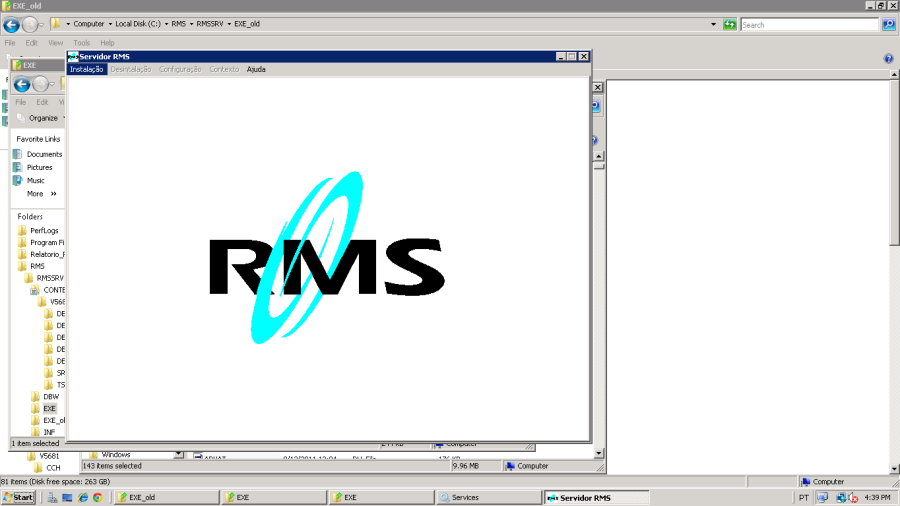Select the DBW folder in tree
Viewport: 900px width, 506px height.
[x=51, y=397]
